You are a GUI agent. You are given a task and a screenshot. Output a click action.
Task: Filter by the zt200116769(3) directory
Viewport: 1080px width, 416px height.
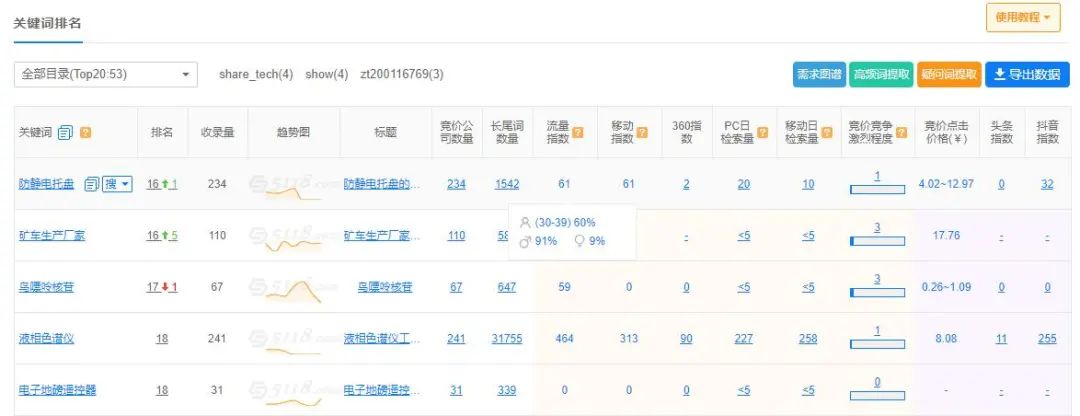coord(402,74)
